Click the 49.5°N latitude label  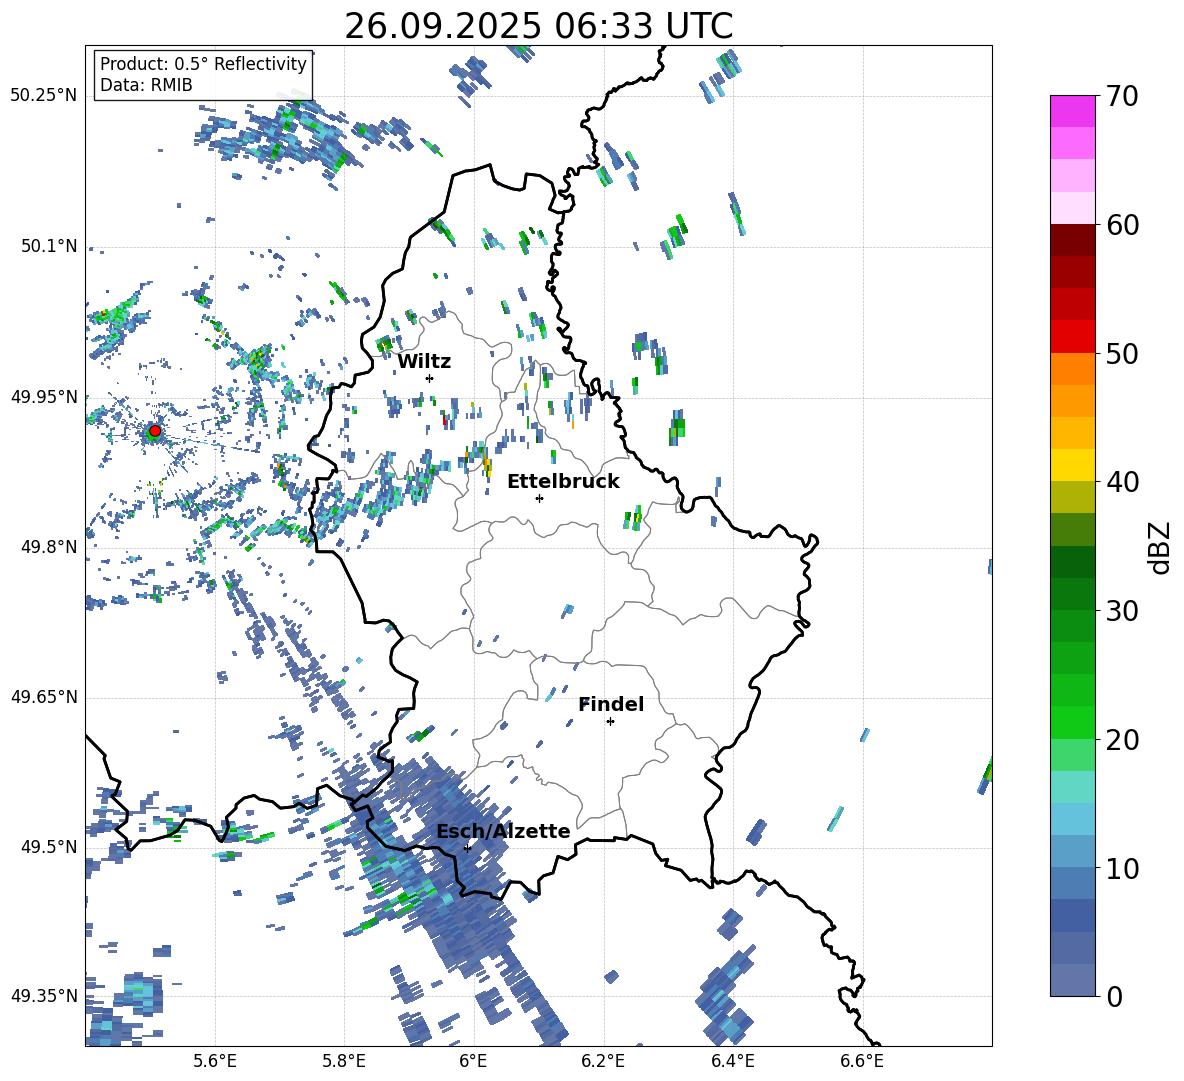[49, 847]
